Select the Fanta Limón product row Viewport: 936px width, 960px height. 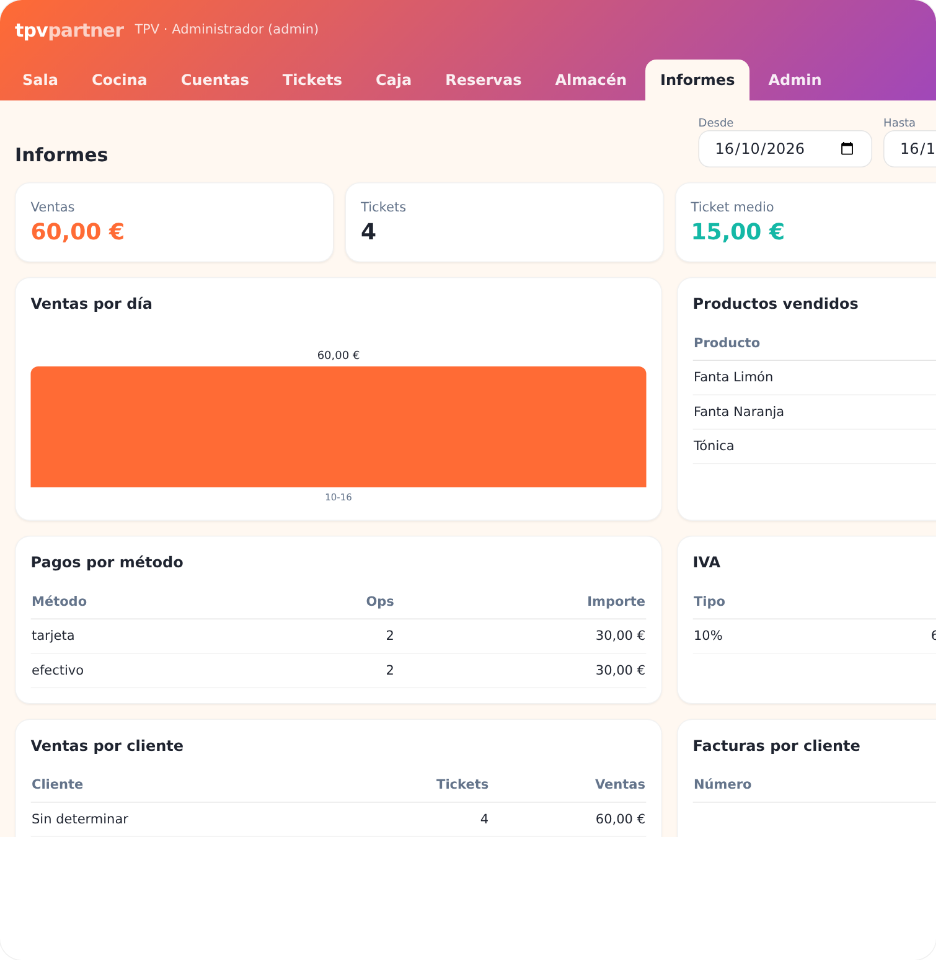[x=814, y=377]
